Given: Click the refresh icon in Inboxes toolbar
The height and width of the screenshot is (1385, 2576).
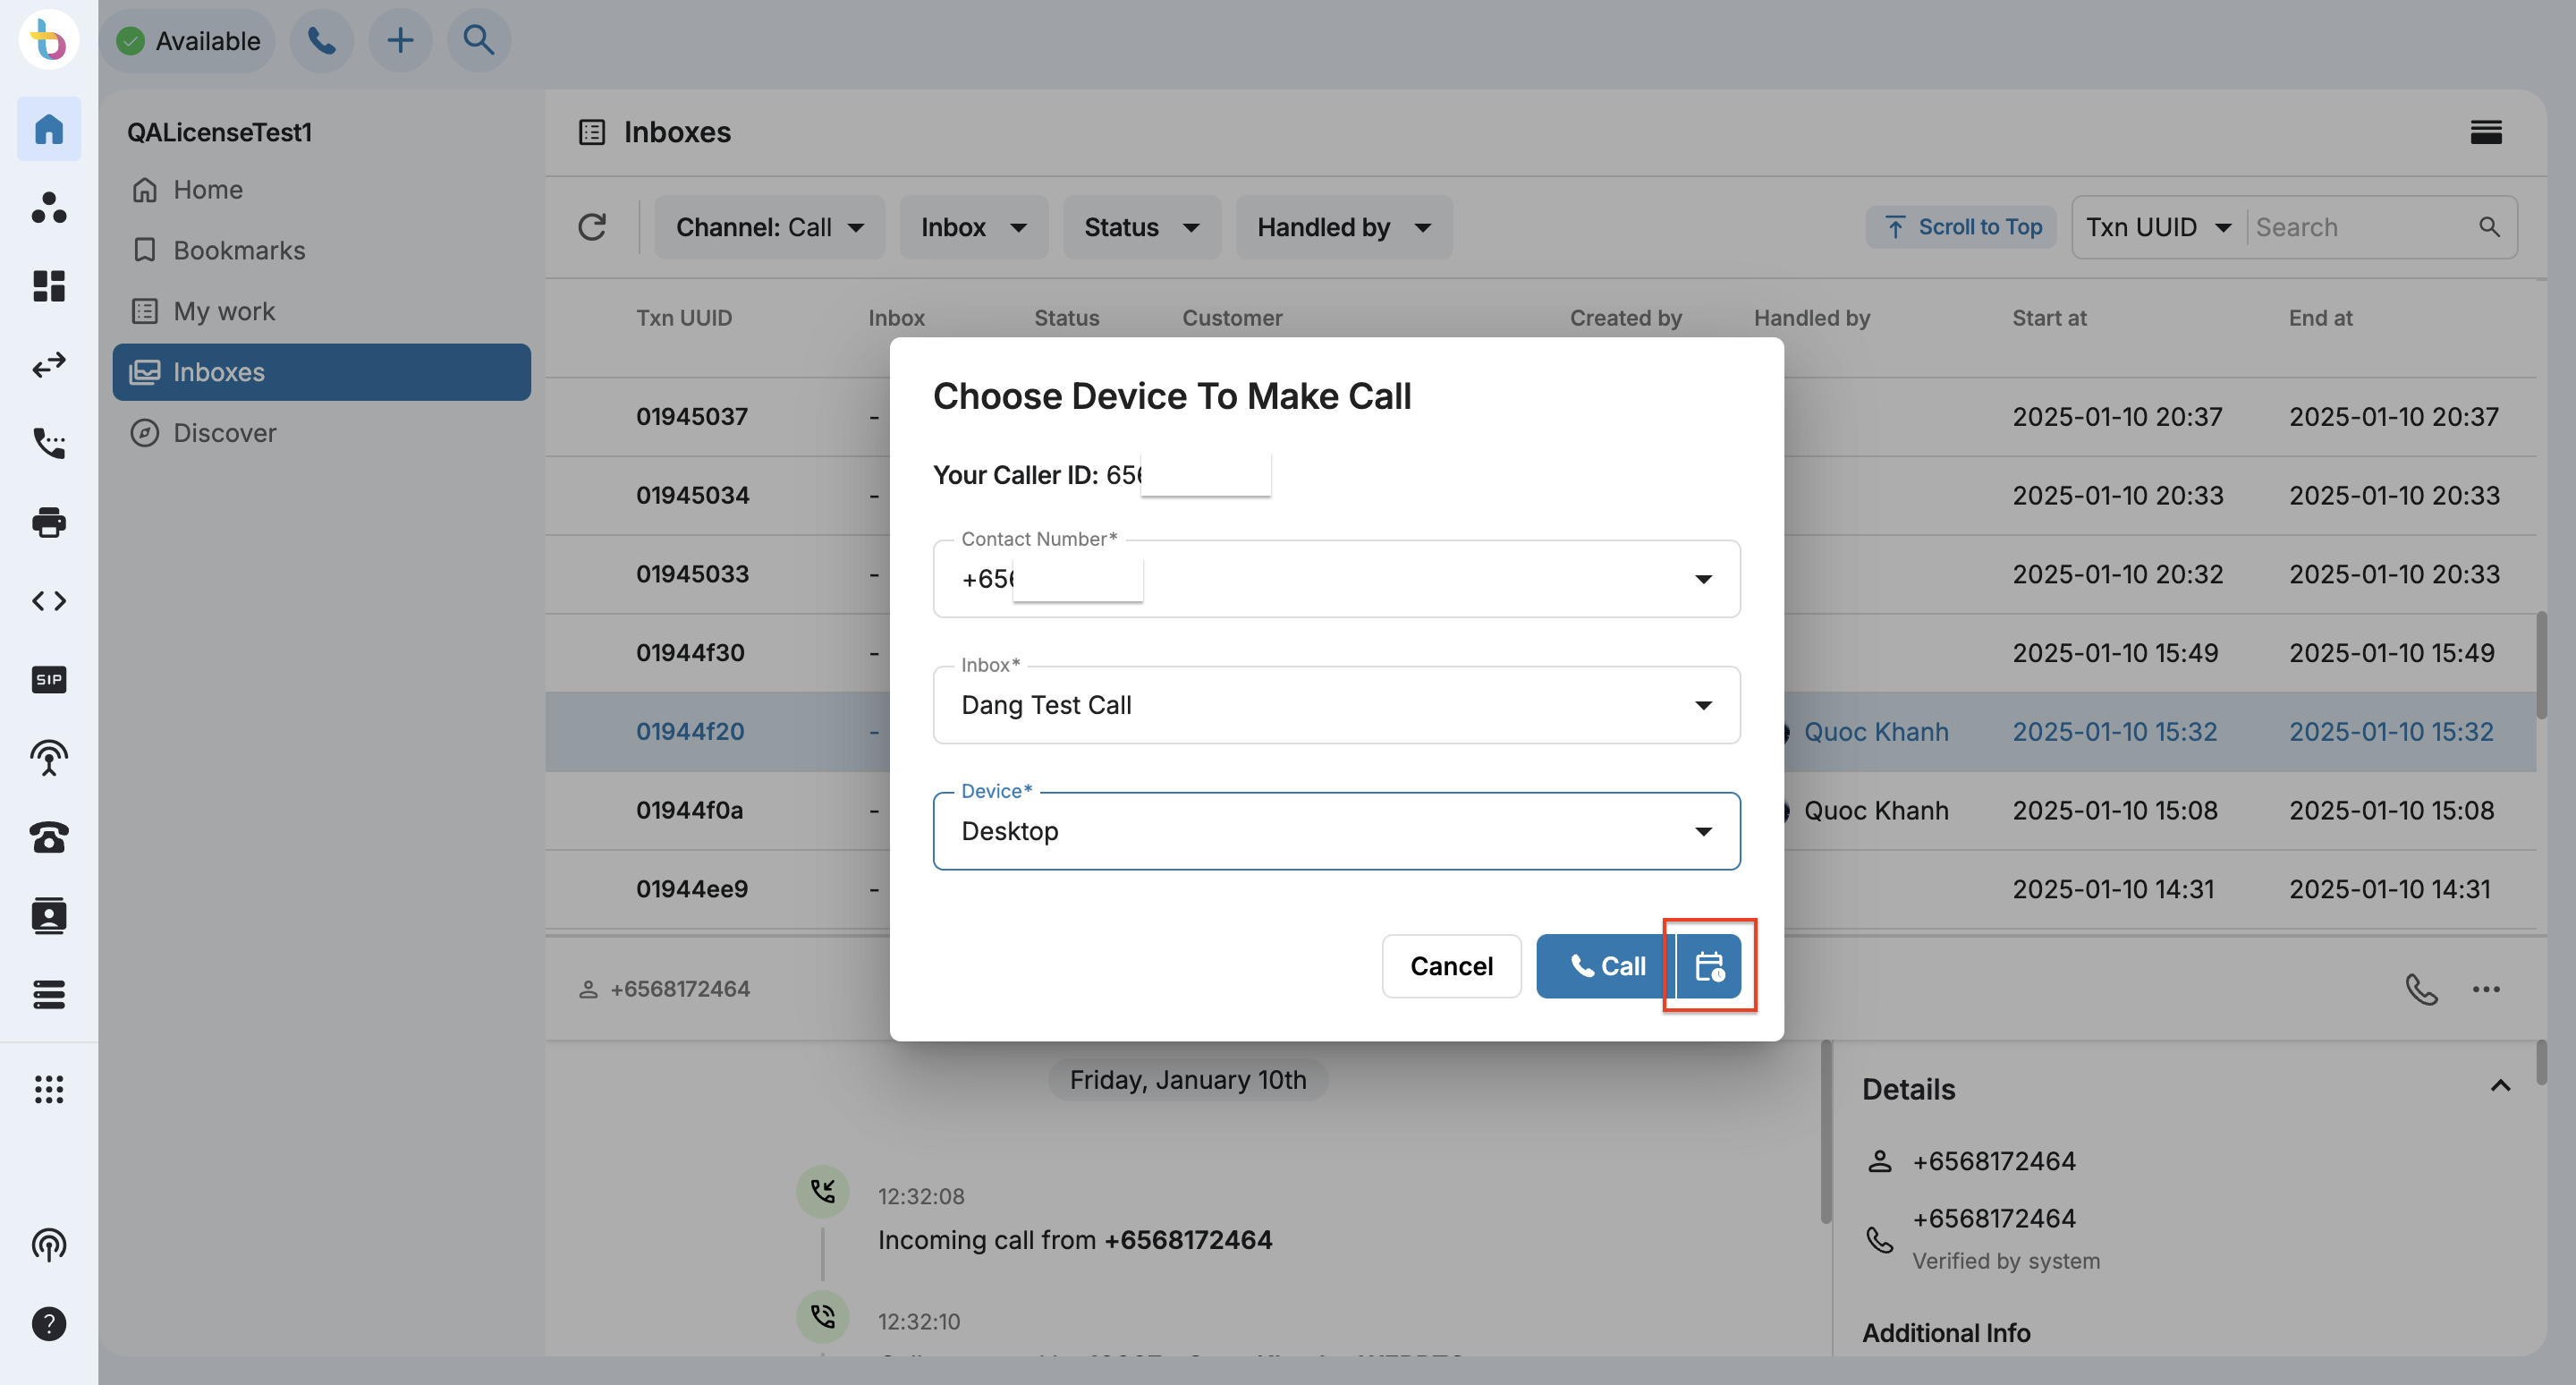Looking at the screenshot, I should tap(592, 227).
